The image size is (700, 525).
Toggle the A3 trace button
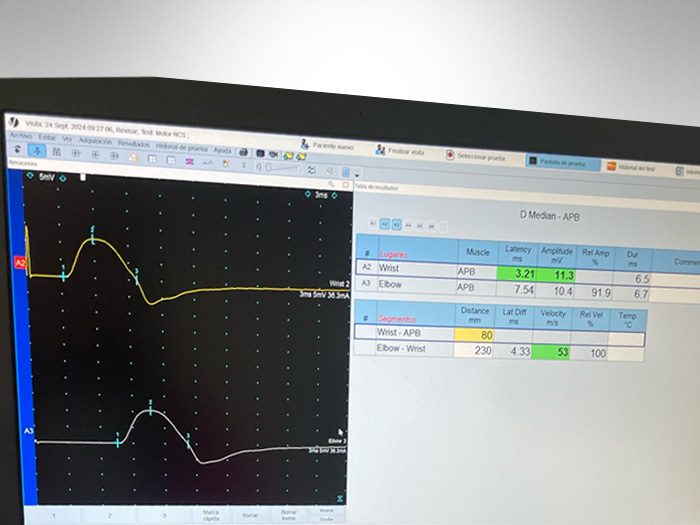(x=396, y=225)
